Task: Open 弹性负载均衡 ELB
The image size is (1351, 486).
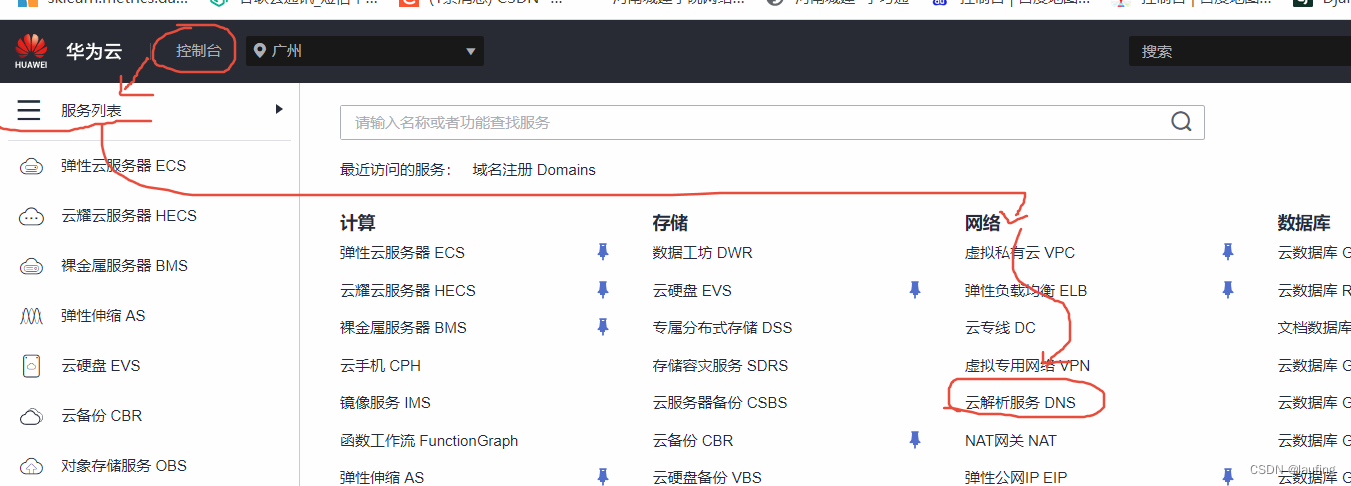Action: pyautogui.click(x=1026, y=291)
